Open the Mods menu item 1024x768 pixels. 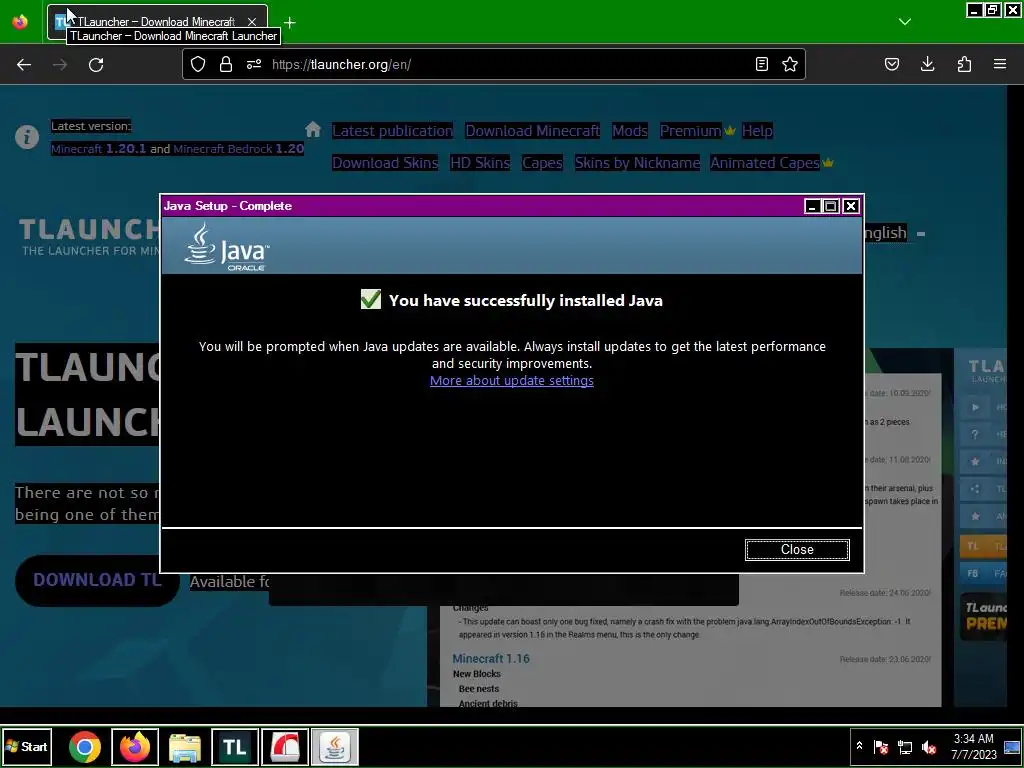pos(630,131)
